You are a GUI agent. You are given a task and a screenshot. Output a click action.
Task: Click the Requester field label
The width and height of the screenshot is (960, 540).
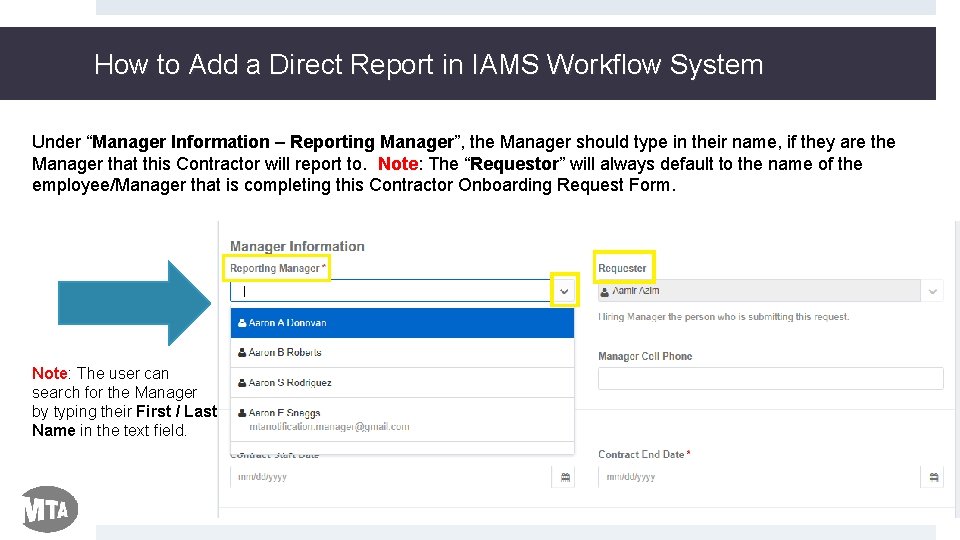point(622,268)
